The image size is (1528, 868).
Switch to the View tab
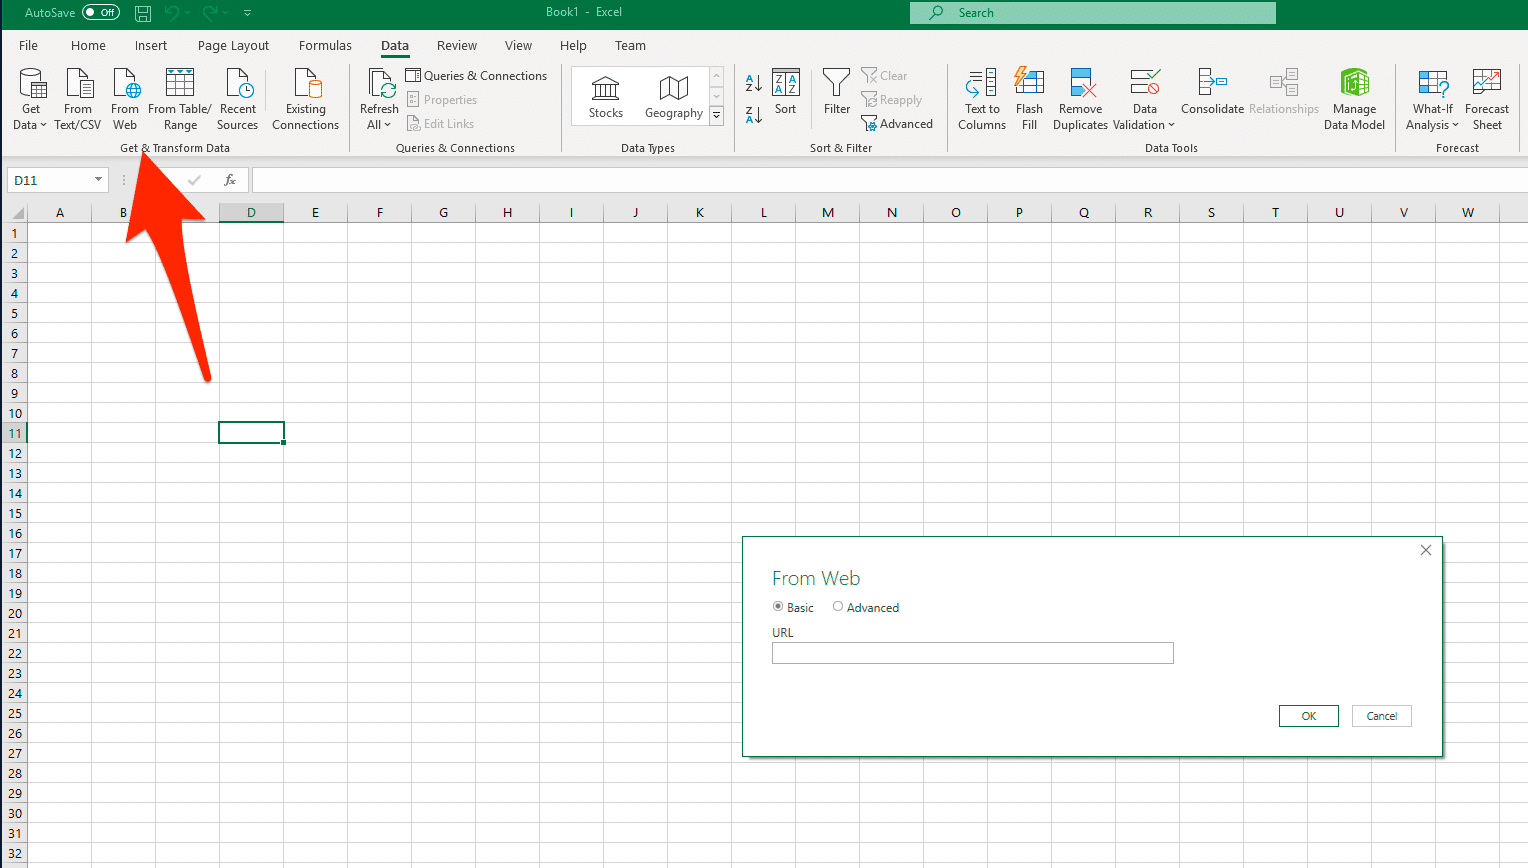coord(518,46)
